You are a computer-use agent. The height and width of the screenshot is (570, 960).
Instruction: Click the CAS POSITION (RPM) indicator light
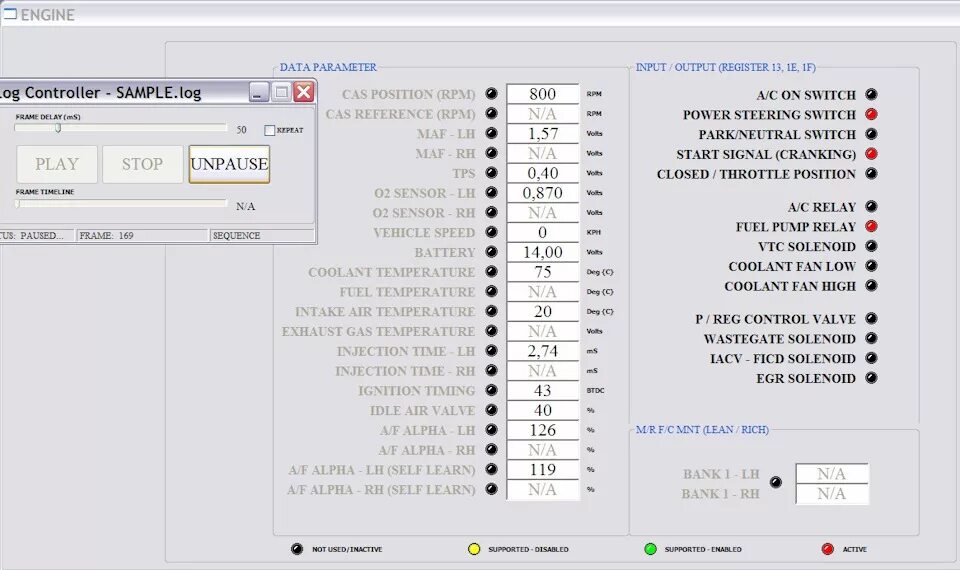[492, 94]
